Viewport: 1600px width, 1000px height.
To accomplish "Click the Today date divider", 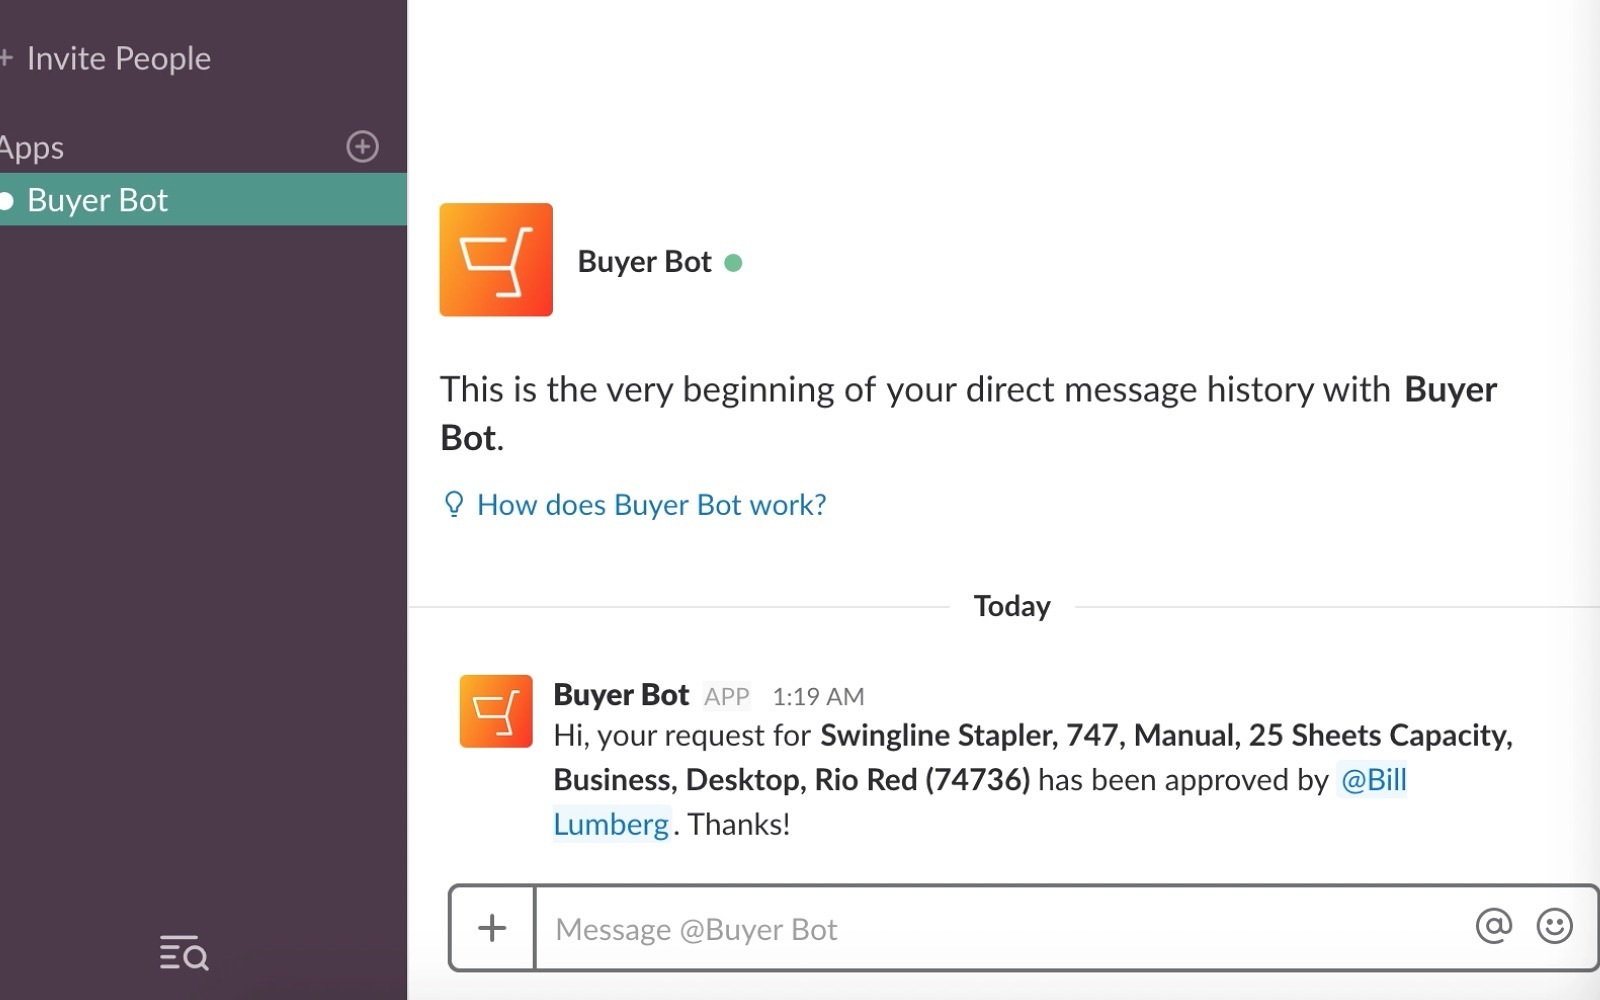I will pyautogui.click(x=1012, y=606).
